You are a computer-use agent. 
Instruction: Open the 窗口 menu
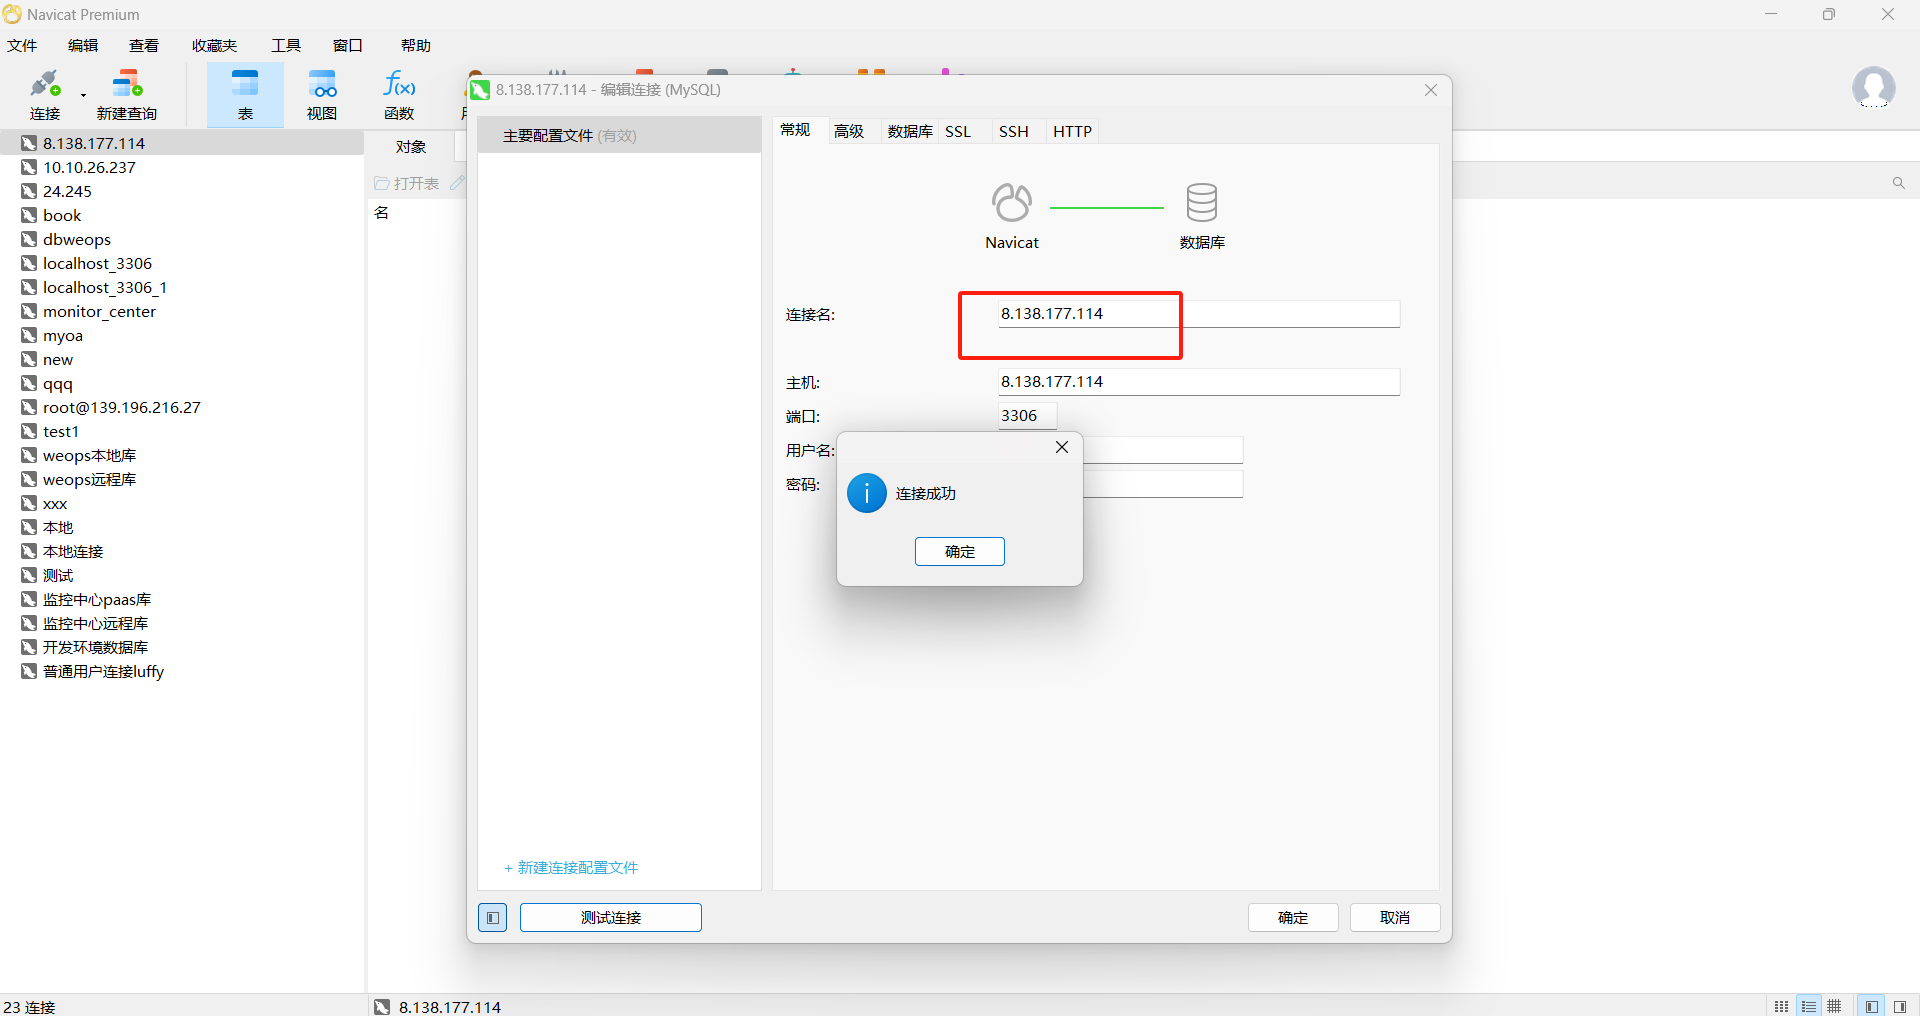pos(348,45)
